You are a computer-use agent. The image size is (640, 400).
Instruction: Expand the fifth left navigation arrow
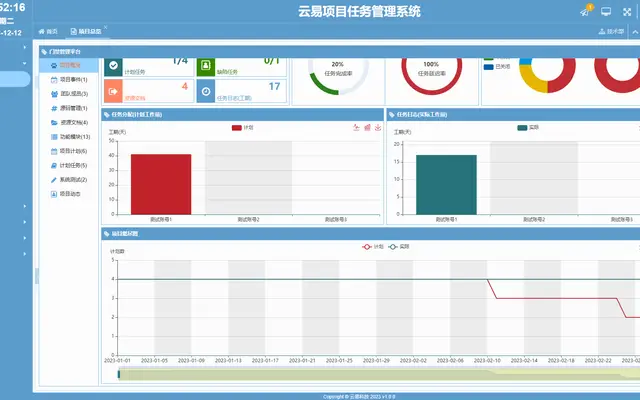(24, 238)
